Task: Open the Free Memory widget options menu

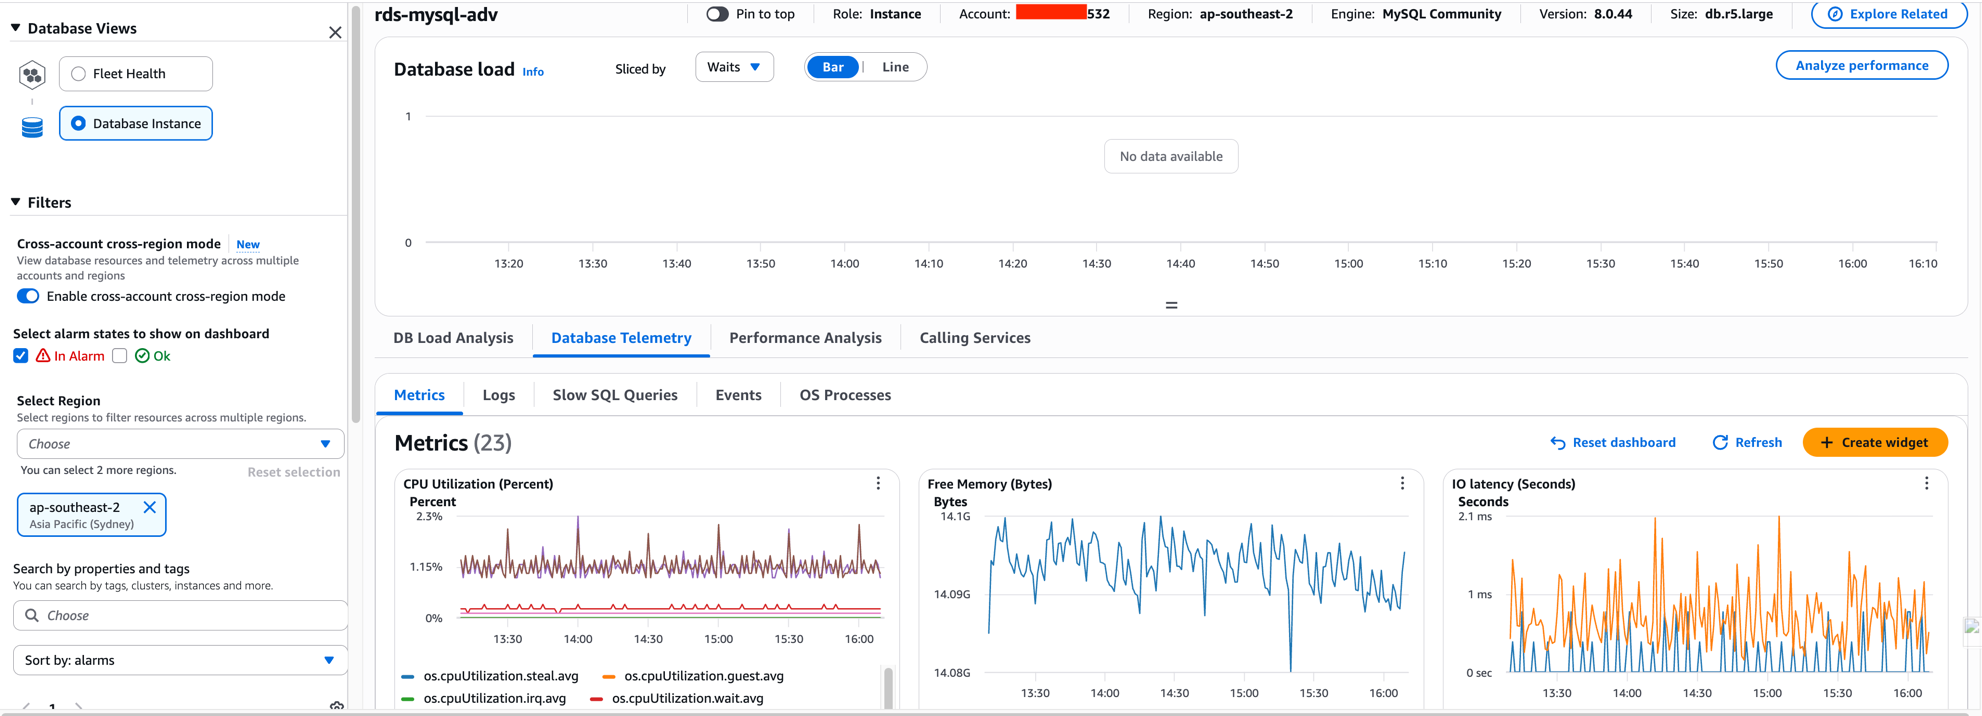Action: tap(1402, 484)
